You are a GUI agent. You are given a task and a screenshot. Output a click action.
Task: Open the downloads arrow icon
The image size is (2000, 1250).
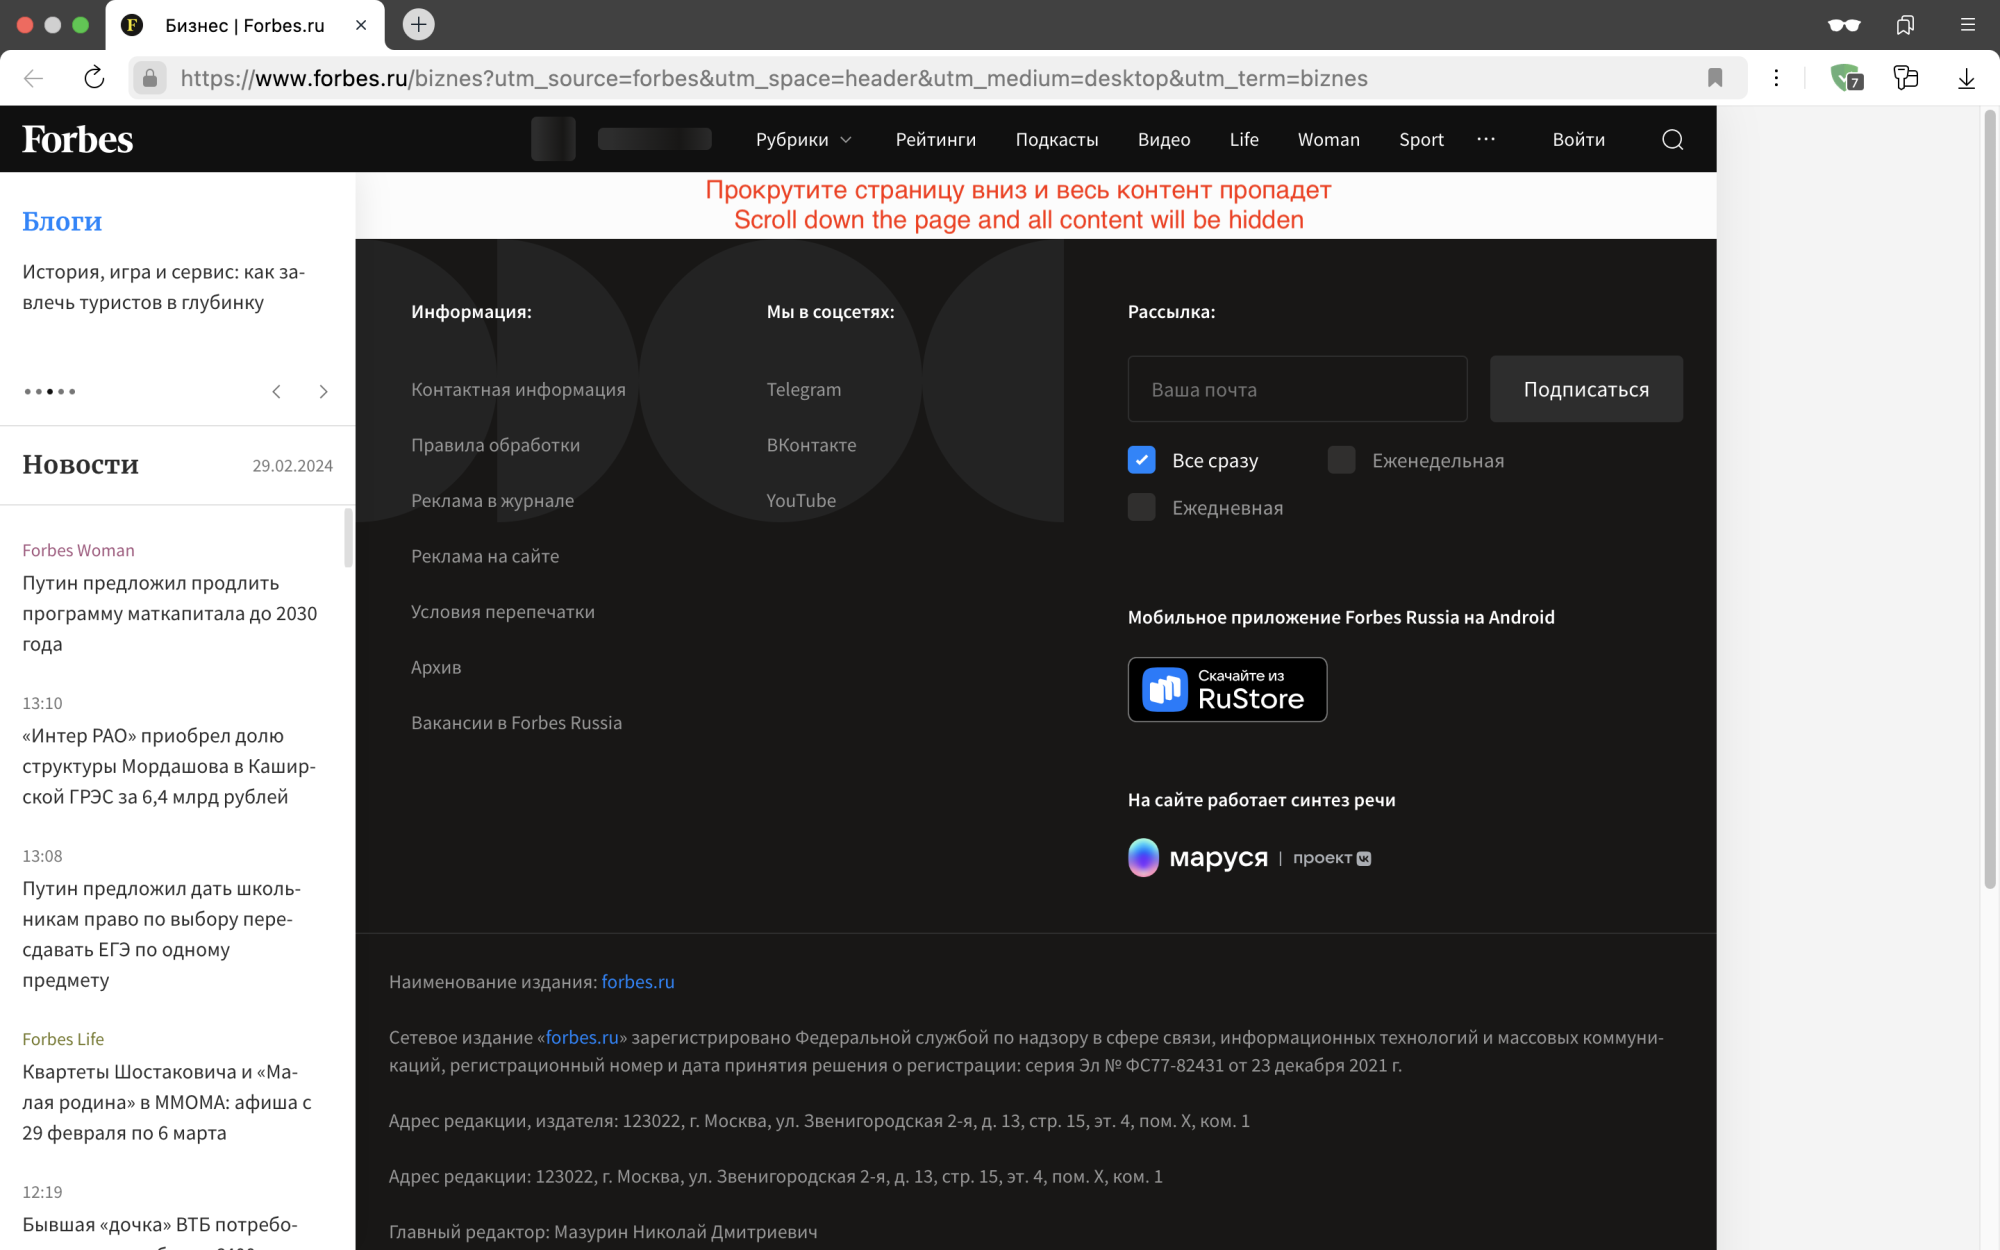[1966, 78]
